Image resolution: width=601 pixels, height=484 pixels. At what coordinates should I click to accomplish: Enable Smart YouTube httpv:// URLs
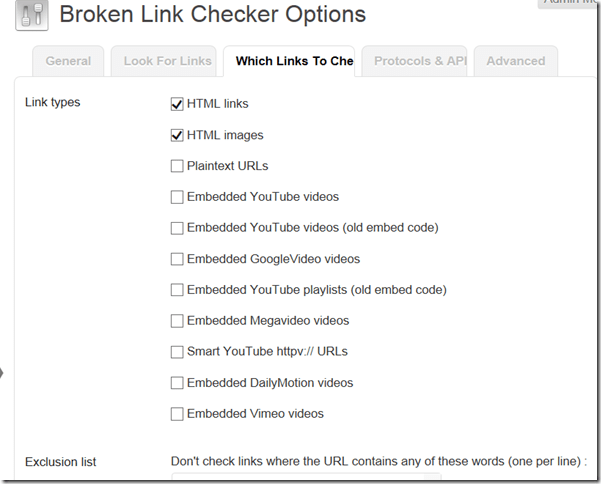point(177,352)
